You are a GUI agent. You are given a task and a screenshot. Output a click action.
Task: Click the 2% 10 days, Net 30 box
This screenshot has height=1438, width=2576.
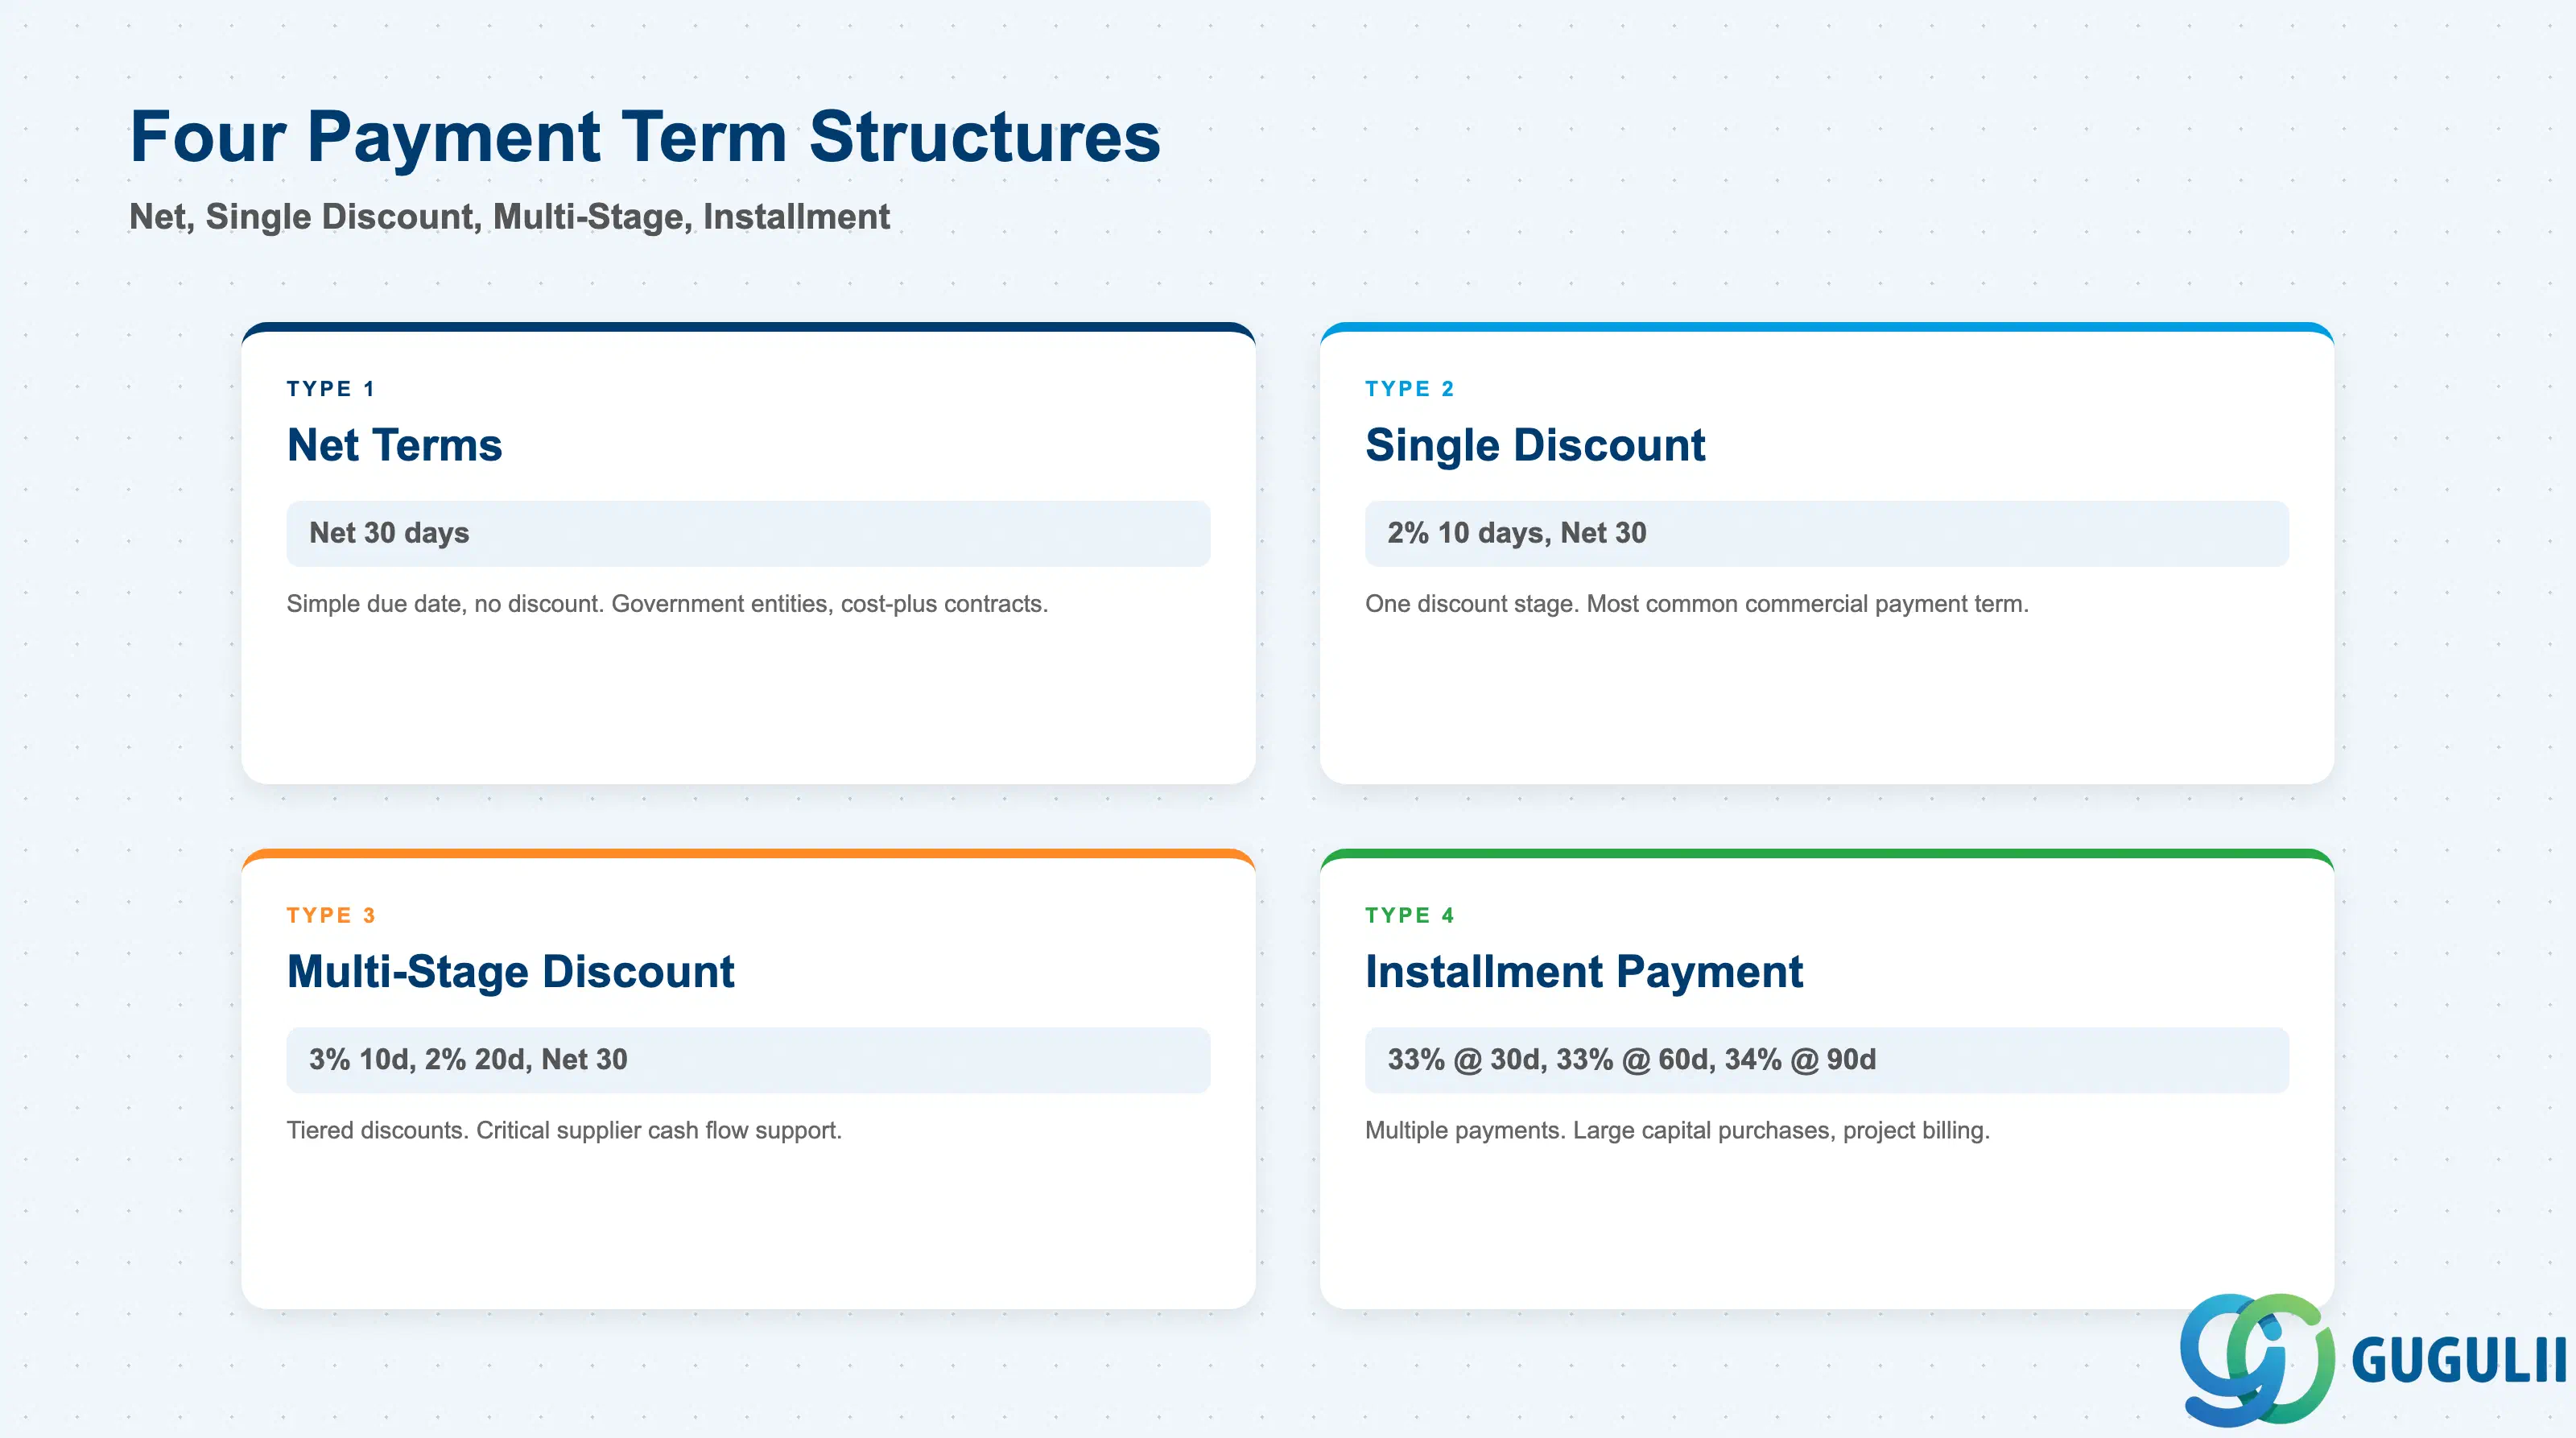[1826, 533]
